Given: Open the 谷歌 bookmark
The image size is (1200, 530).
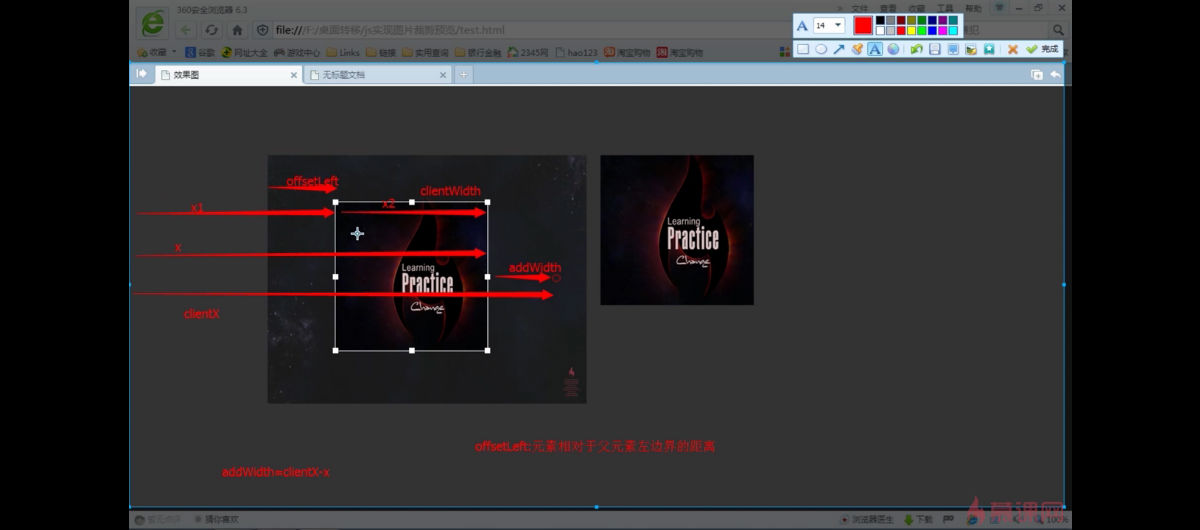Looking at the screenshot, I should pos(200,52).
